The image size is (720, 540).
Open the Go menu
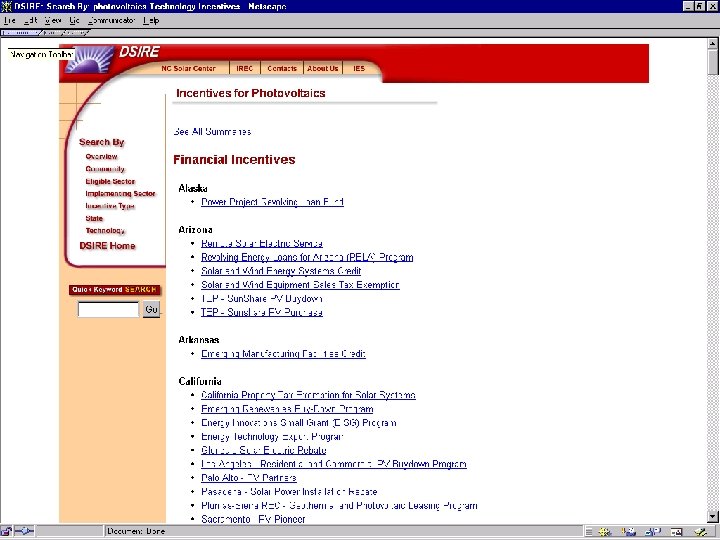point(74,20)
